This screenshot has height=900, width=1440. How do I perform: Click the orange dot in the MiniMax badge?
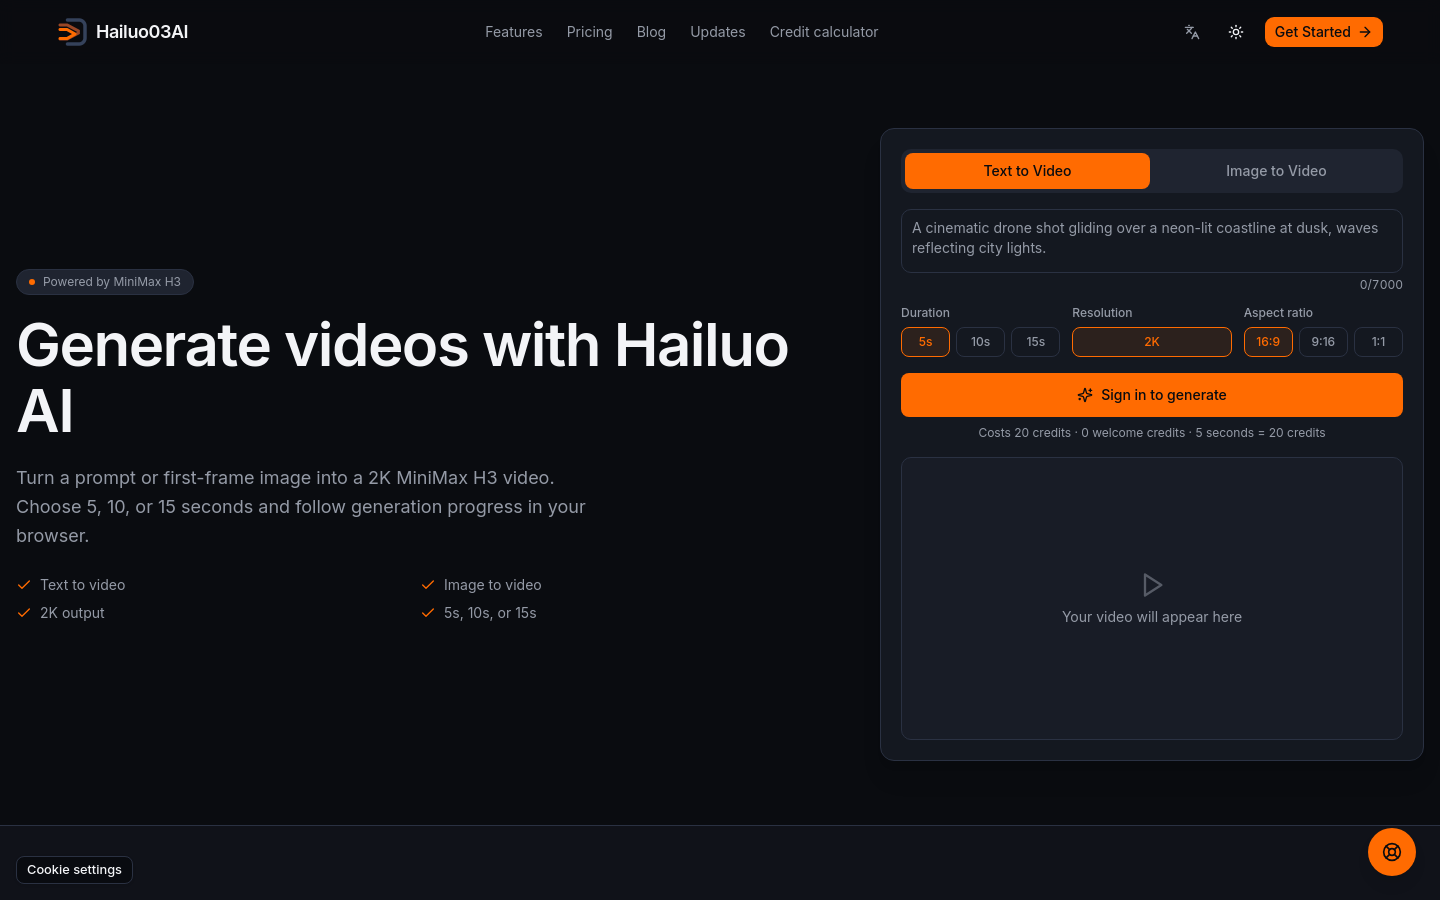click(32, 282)
